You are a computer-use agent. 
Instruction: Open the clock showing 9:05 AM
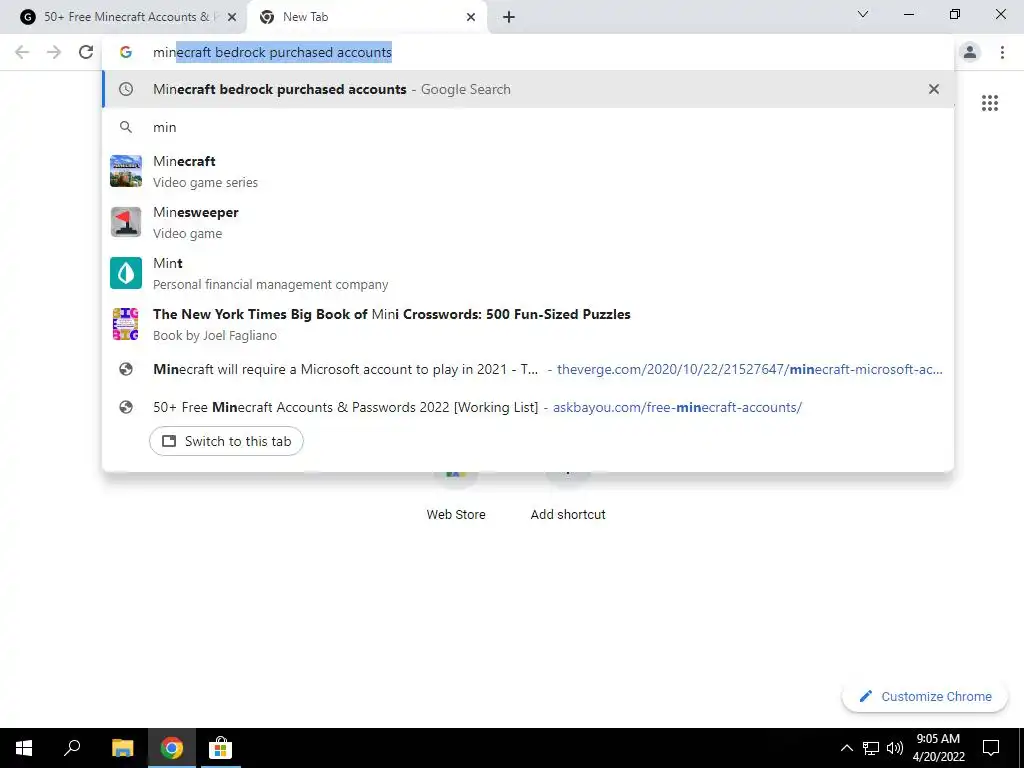[938, 748]
